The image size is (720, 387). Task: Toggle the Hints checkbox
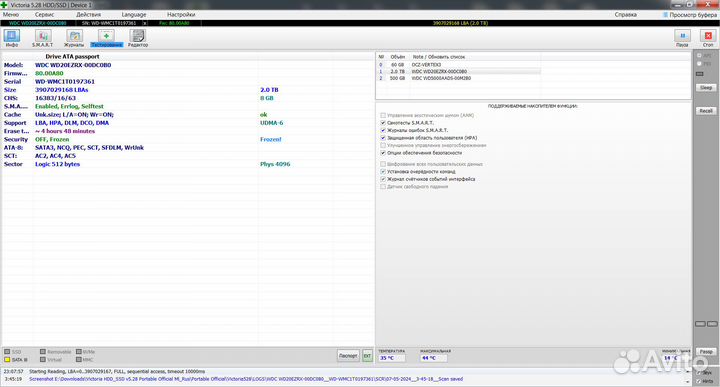[699, 381]
